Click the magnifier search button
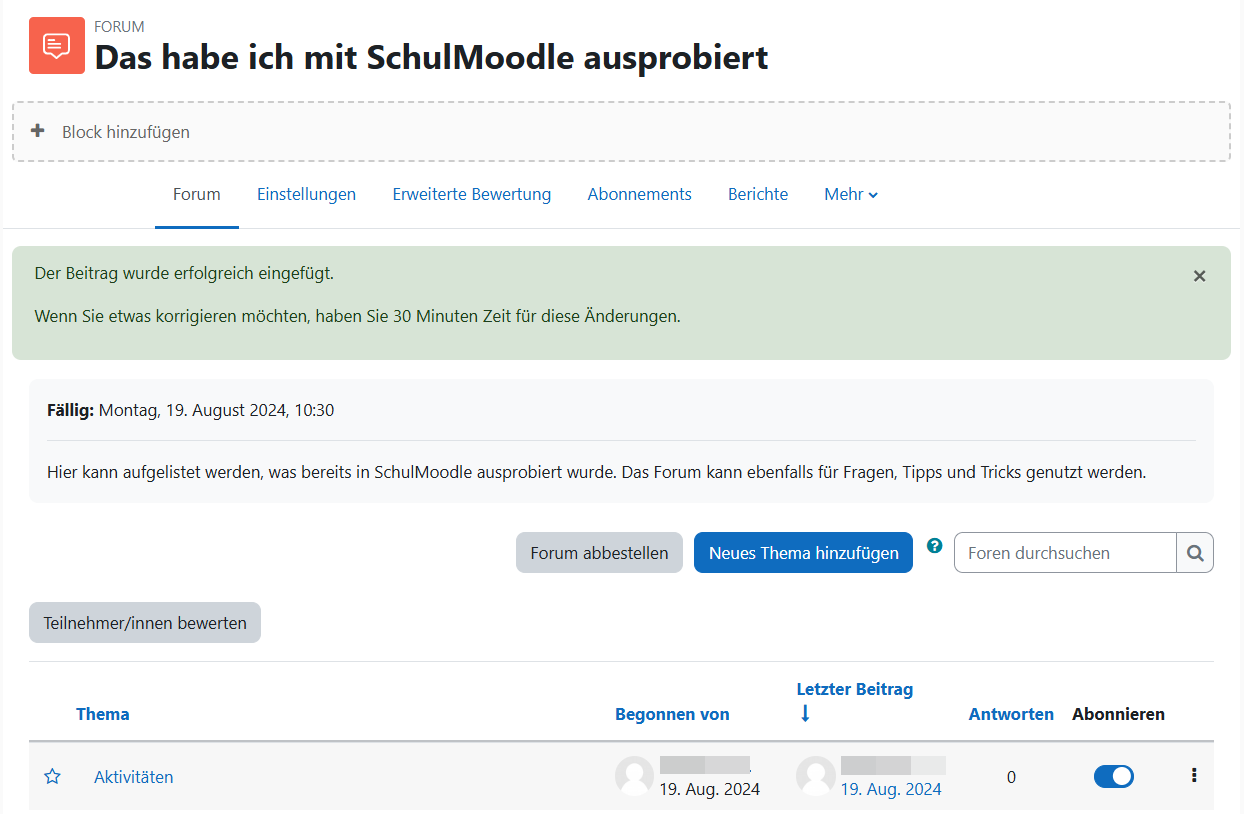Image resolution: width=1244 pixels, height=814 pixels. tap(1195, 552)
